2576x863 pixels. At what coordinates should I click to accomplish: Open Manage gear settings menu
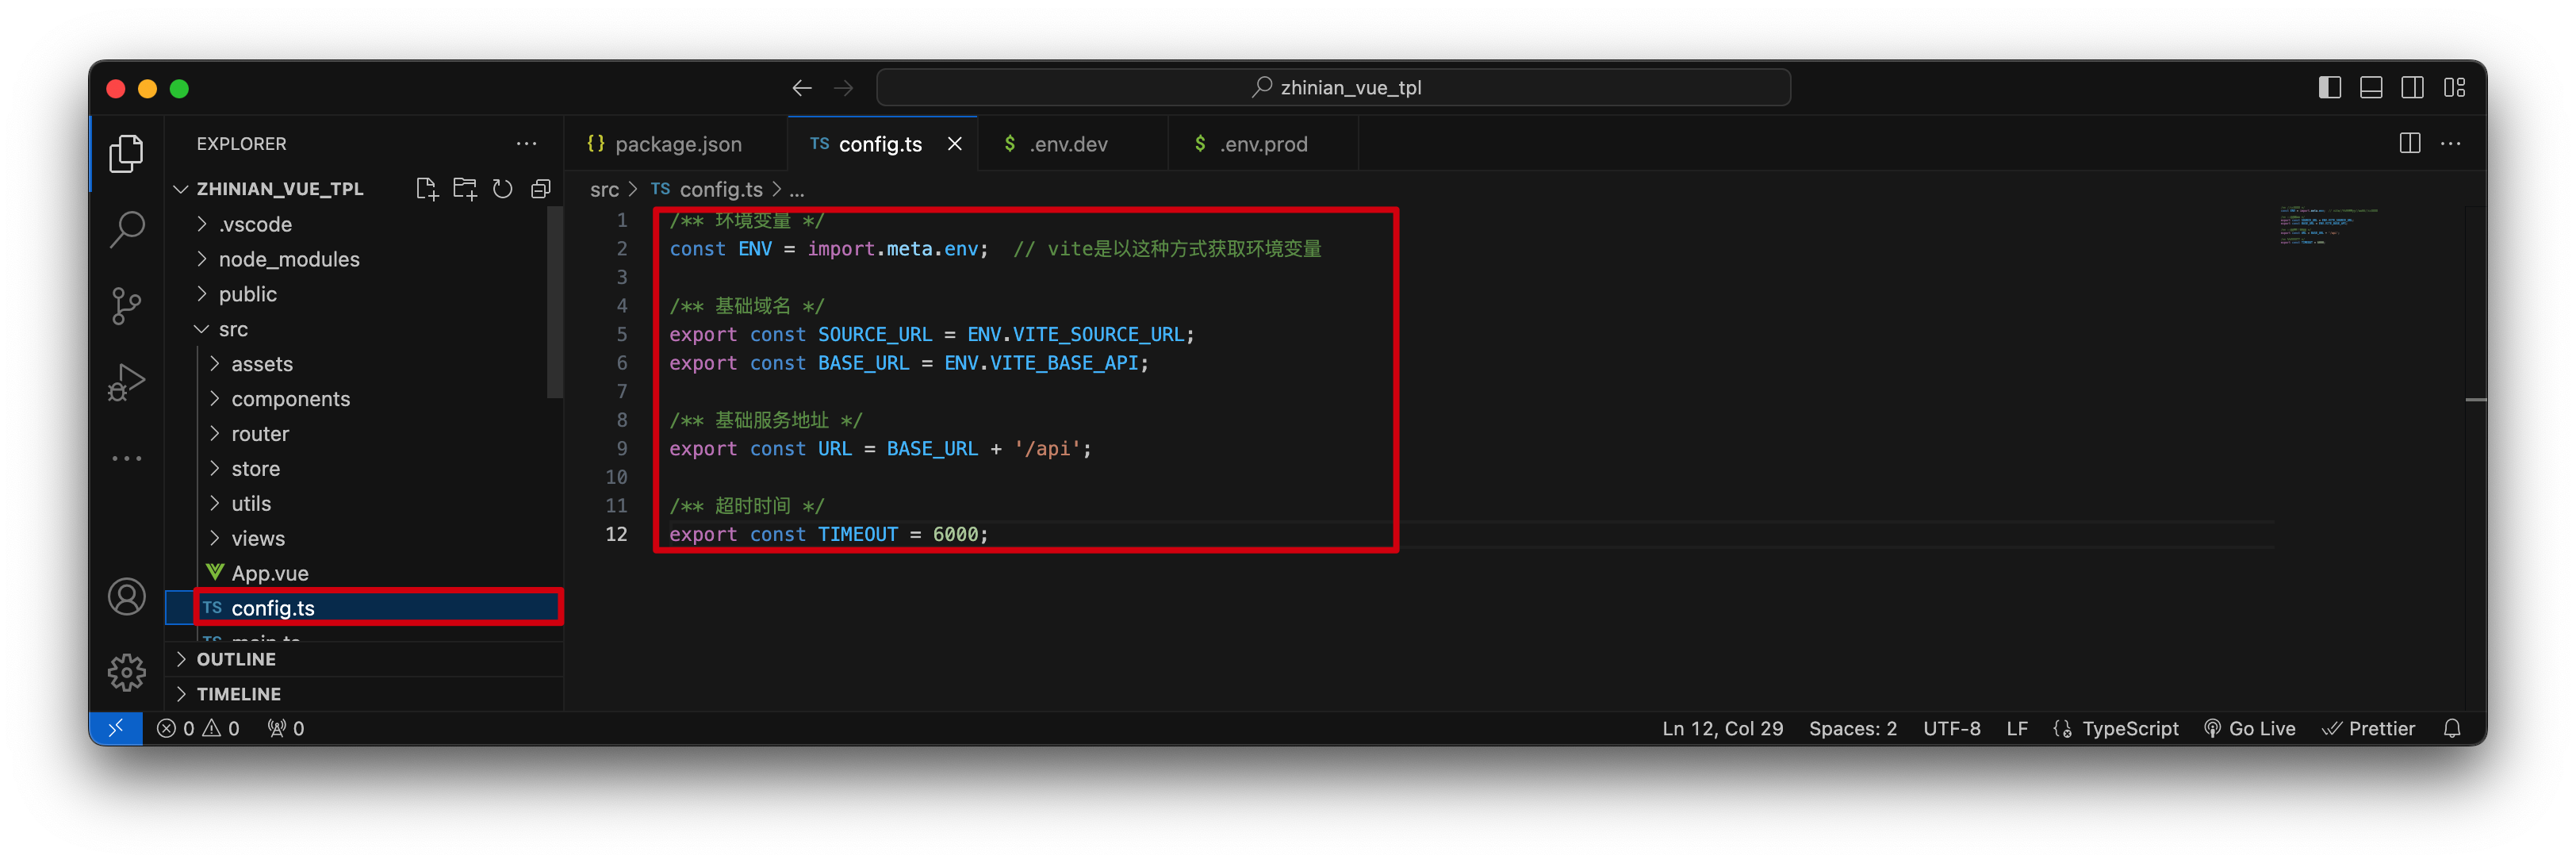126,672
